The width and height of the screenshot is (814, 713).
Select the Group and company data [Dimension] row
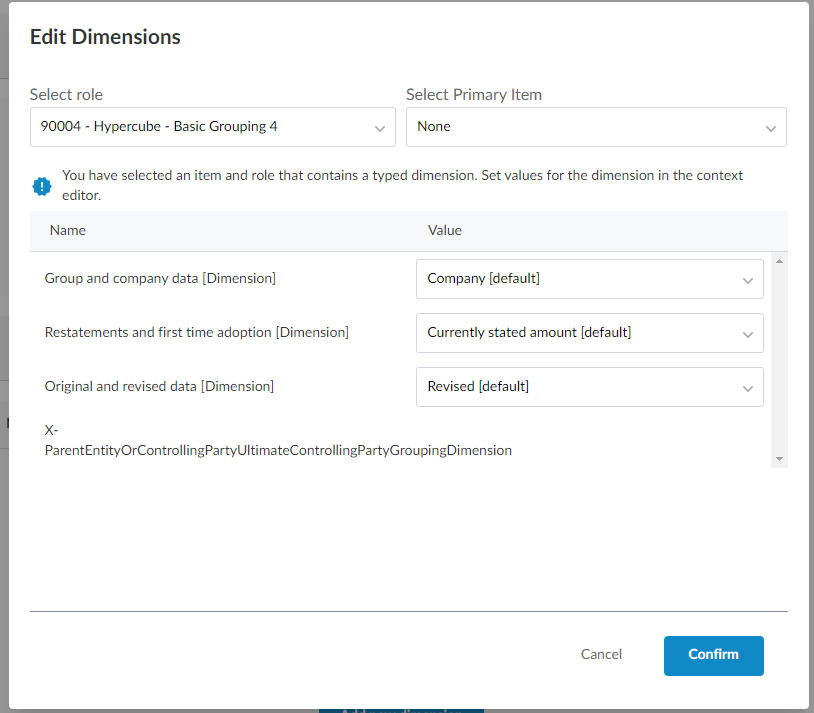click(160, 279)
